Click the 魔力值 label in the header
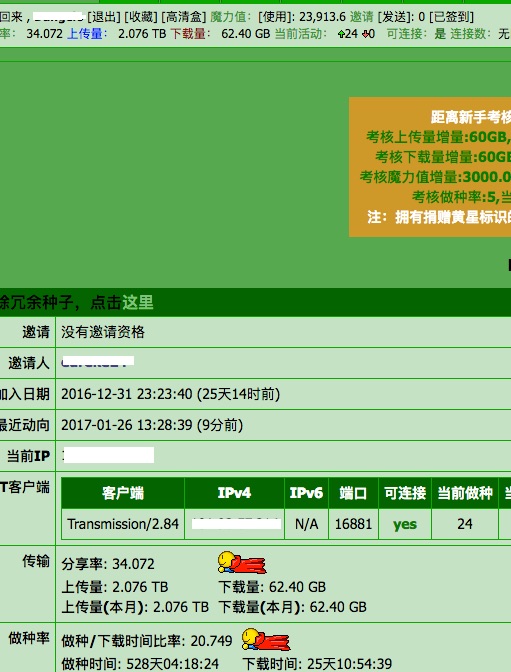This screenshot has height=672, width=511. point(230,17)
